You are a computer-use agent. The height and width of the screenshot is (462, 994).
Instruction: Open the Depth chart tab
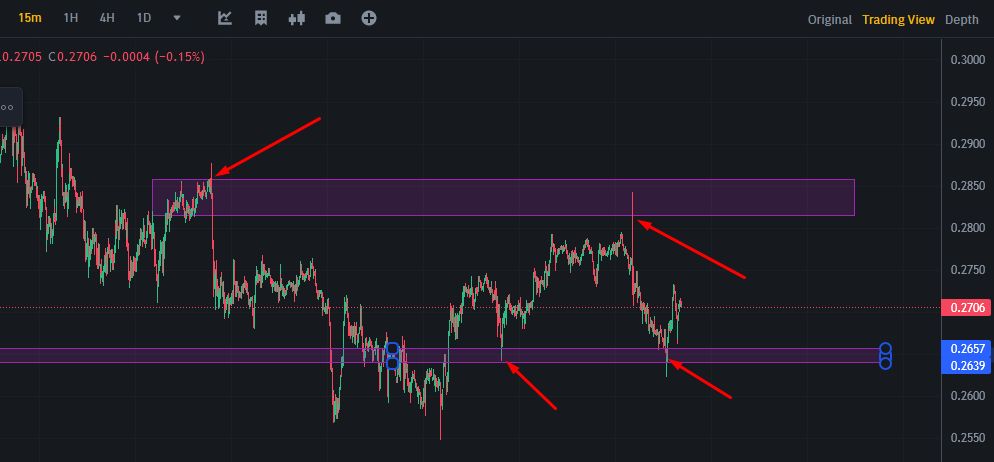point(962,20)
